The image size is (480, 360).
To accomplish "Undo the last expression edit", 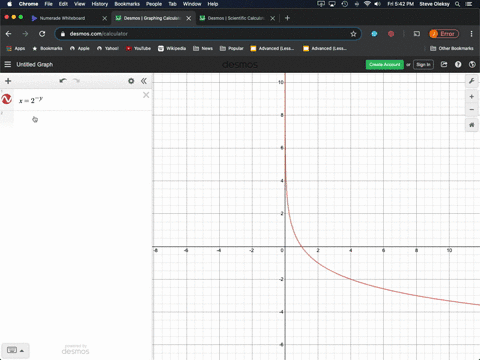I will coord(63,81).
